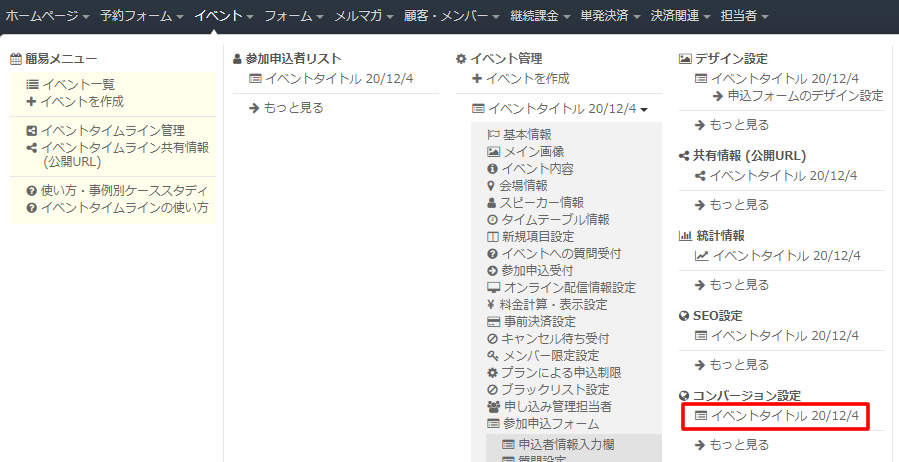Select 基本情報 flag icon item
This screenshot has height=462, width=899.
526,134
